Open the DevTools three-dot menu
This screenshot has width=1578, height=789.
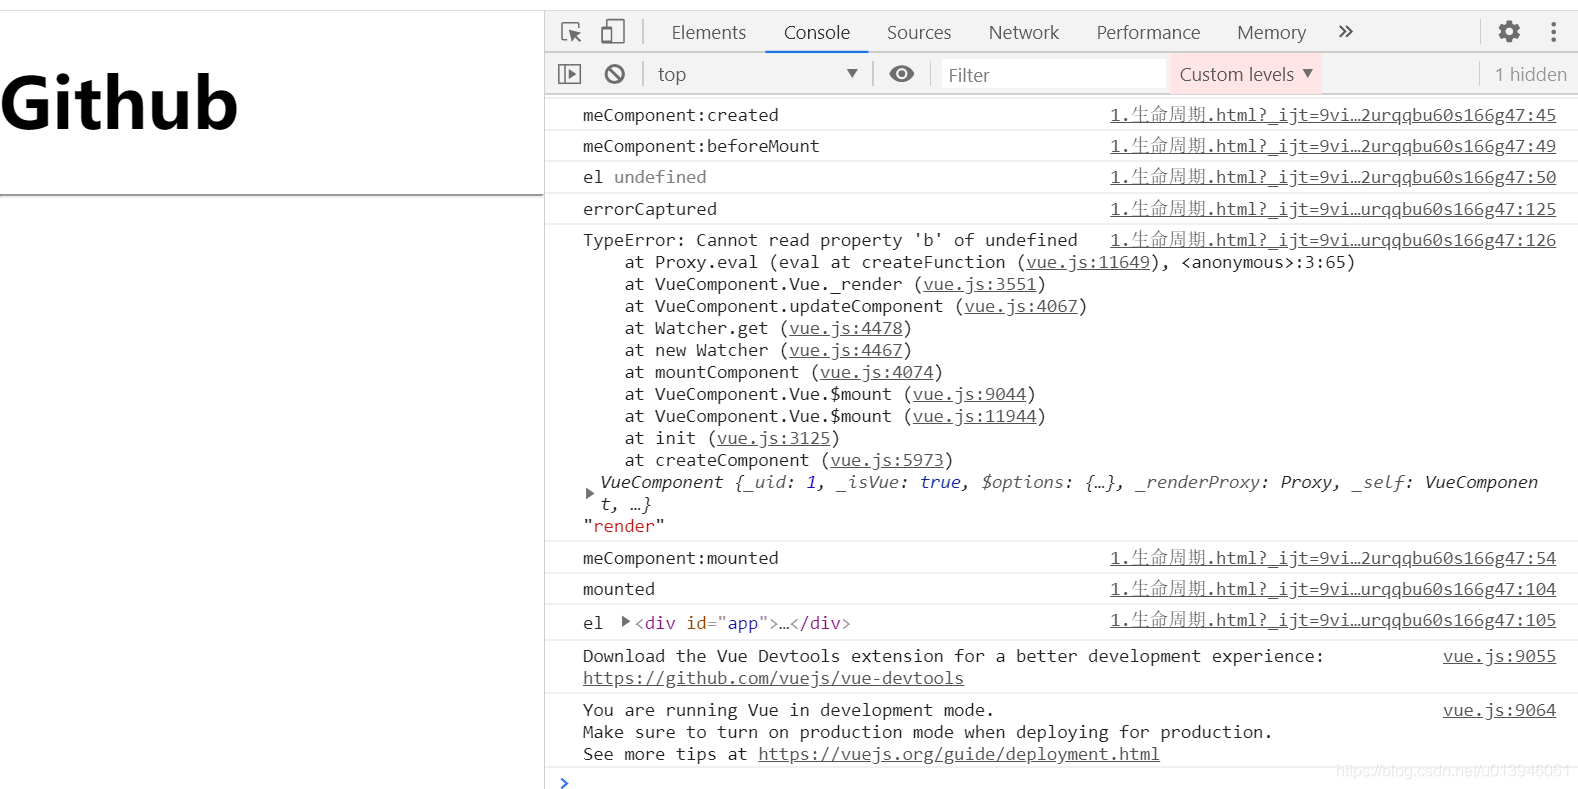1553,32
